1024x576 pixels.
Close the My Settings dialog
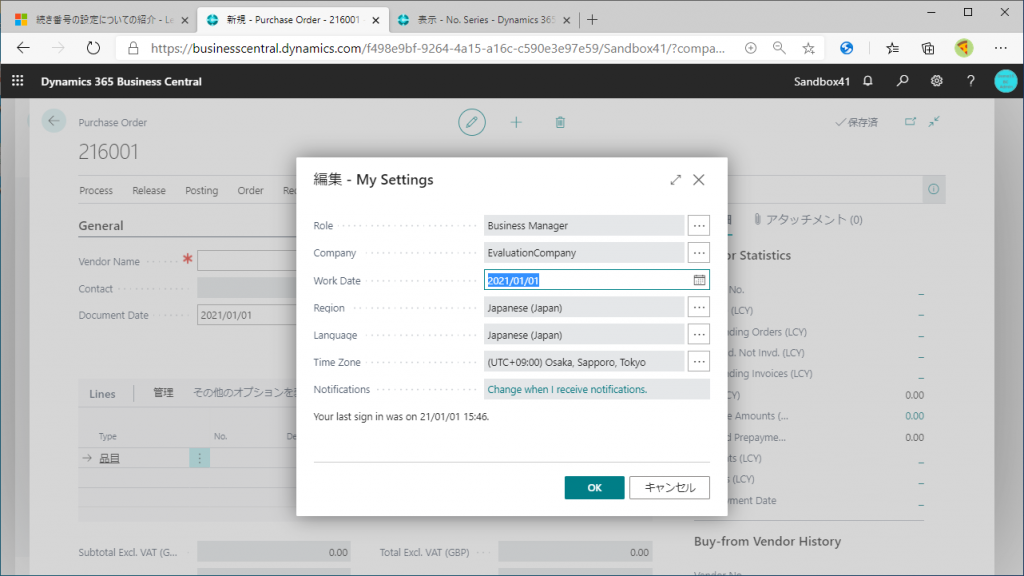point(699,180)
